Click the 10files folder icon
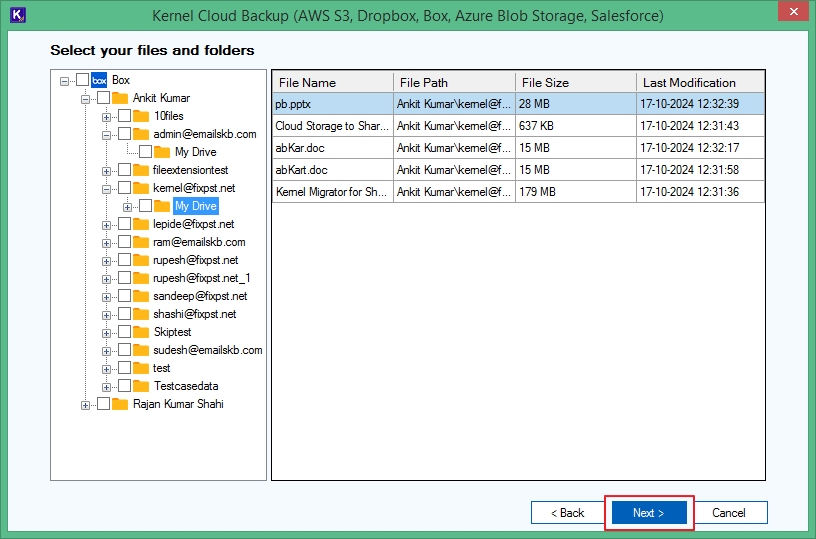Viewport: 816px width, 539px height. [x=141, y=116]
